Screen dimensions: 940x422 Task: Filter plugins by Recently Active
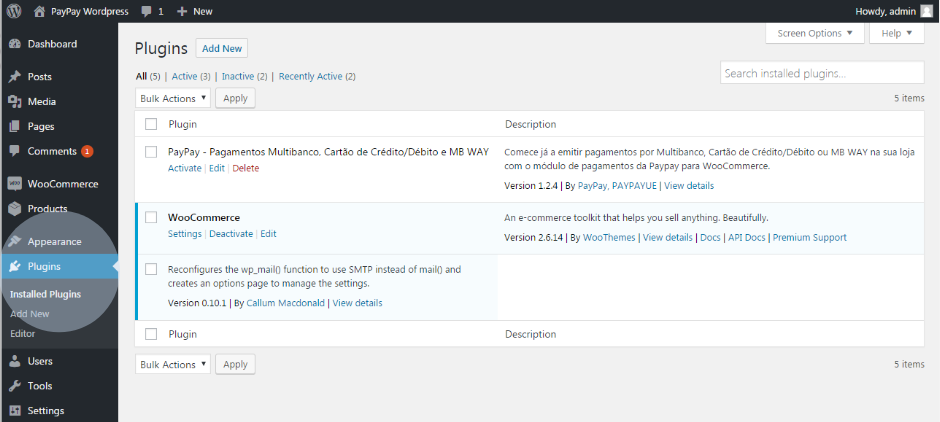(311, 77)
